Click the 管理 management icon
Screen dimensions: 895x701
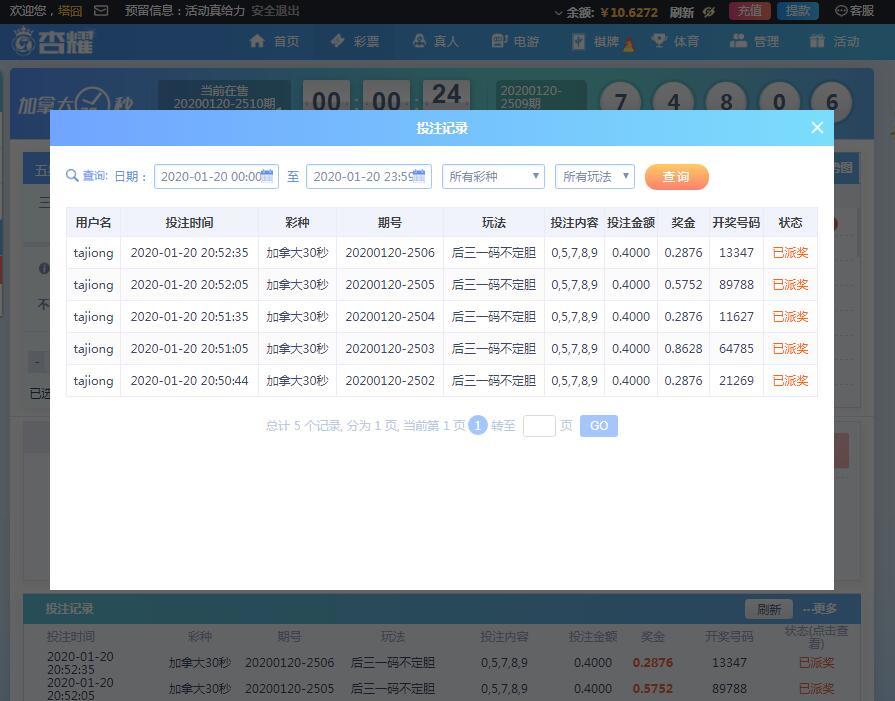point(739,41)
